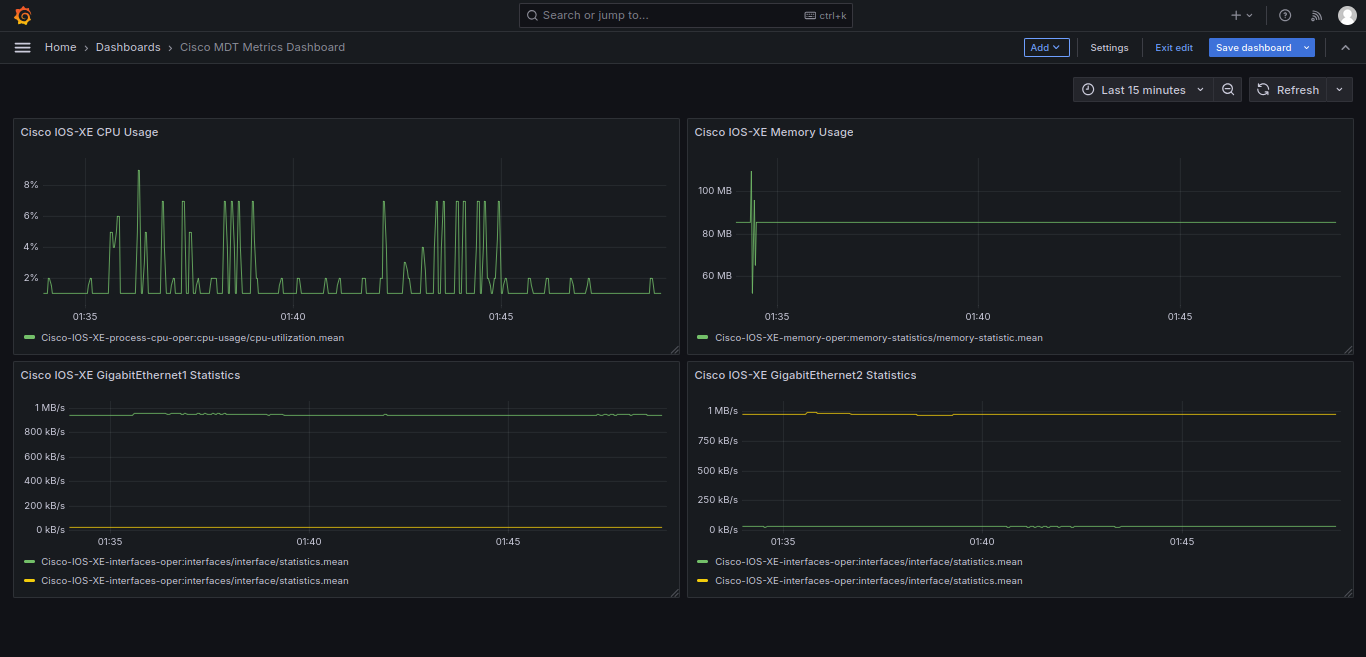
Task: Open the GigabitEthernet2 Statistics panel title
Action: (805, 375)
